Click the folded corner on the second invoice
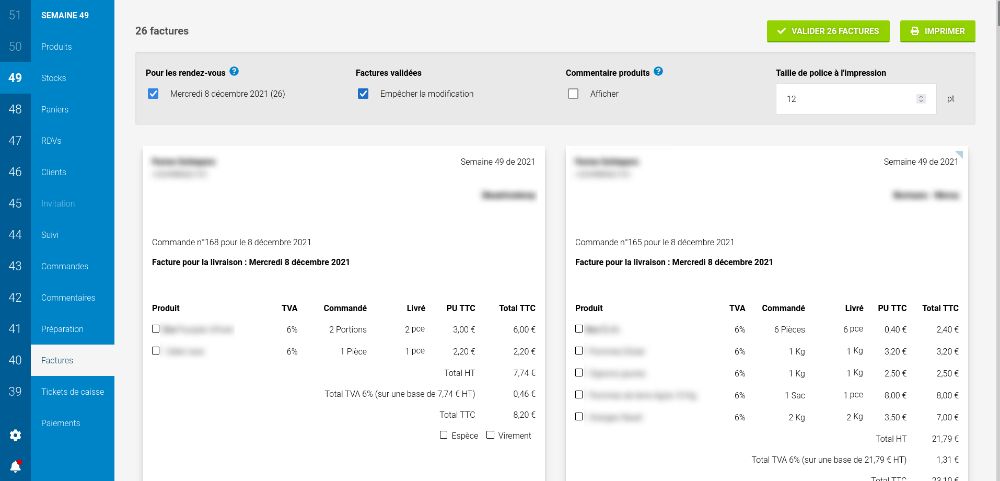The width and height of the screenshot is (1000, 481). point(960,155)
